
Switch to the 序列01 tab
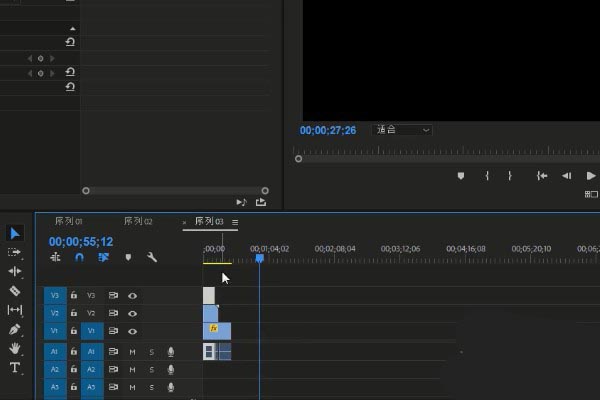click(x=68, y=221)
